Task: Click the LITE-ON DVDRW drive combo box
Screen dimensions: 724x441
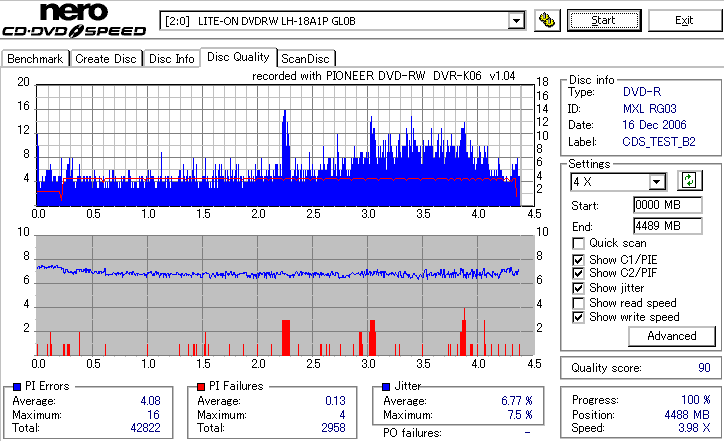Action: [342, 21]
